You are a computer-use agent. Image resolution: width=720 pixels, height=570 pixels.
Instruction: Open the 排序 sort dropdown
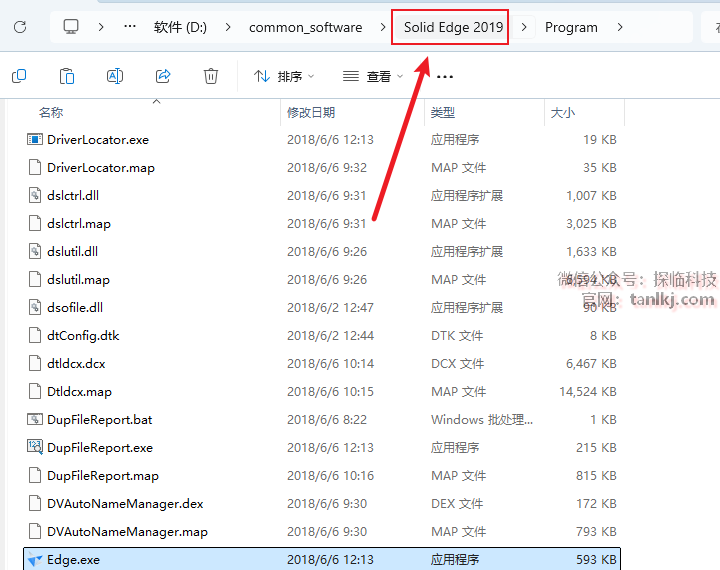[x=284, y=76]
